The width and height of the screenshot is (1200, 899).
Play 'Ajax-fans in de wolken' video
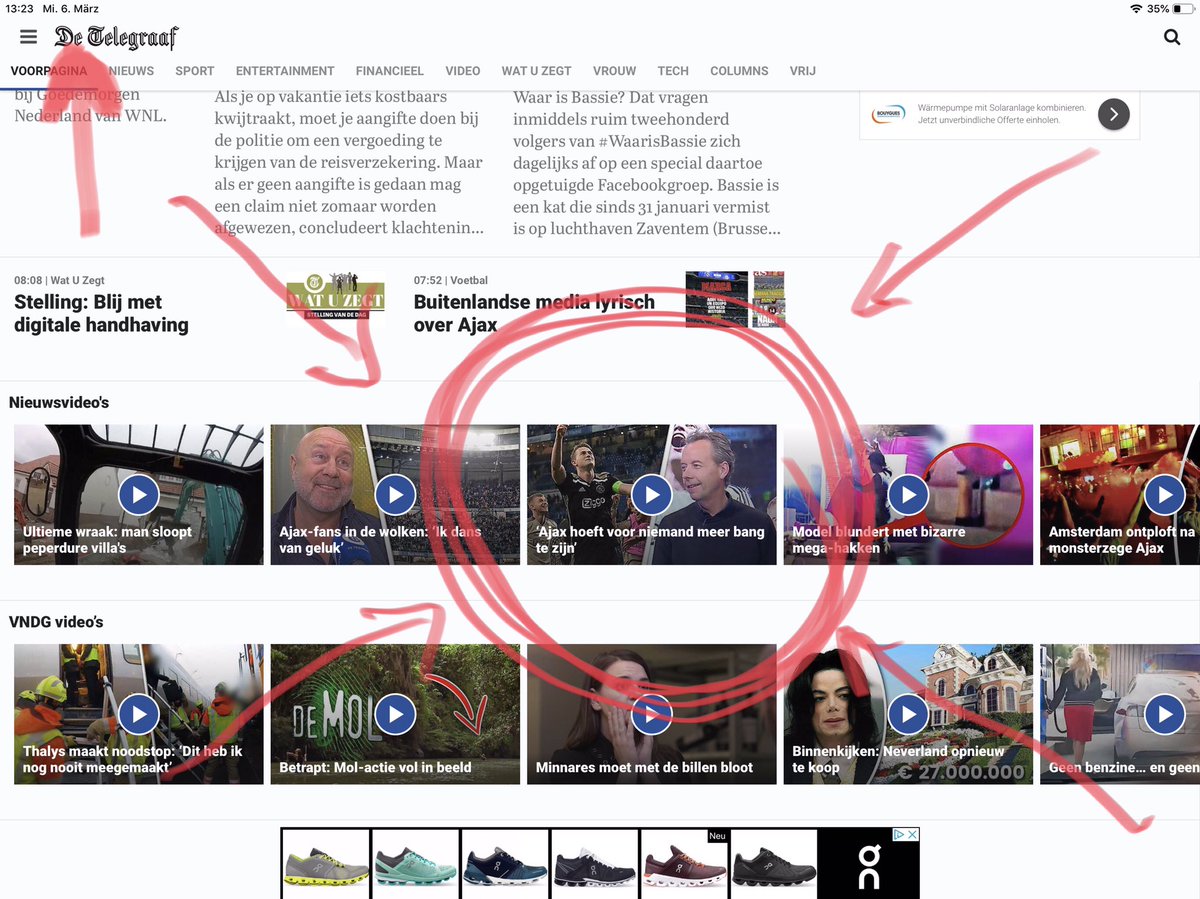(x=395, y=494)
